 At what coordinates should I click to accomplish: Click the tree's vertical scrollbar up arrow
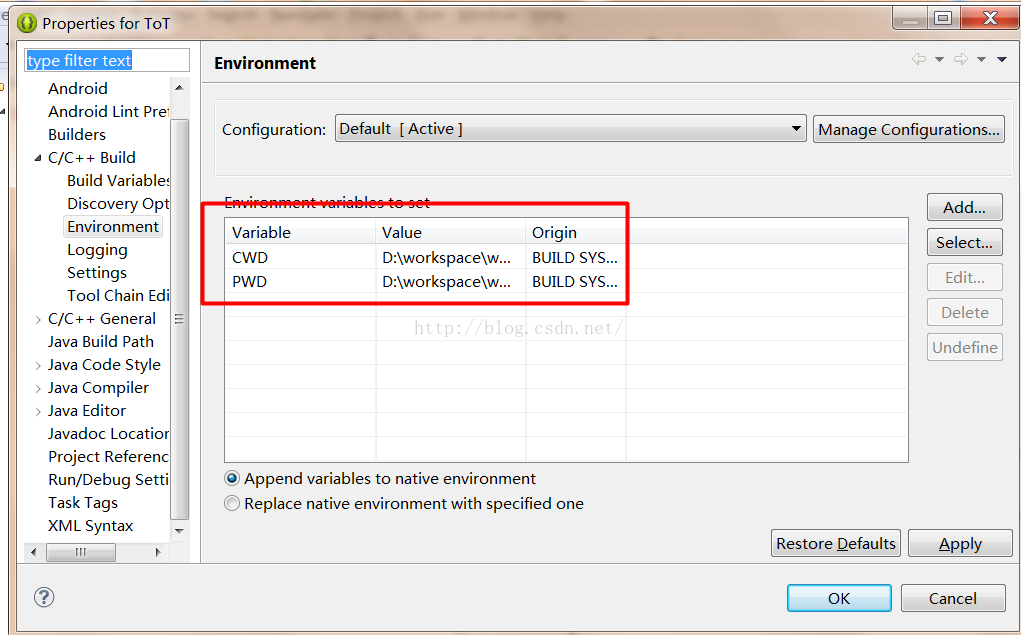tap(180, 87)
